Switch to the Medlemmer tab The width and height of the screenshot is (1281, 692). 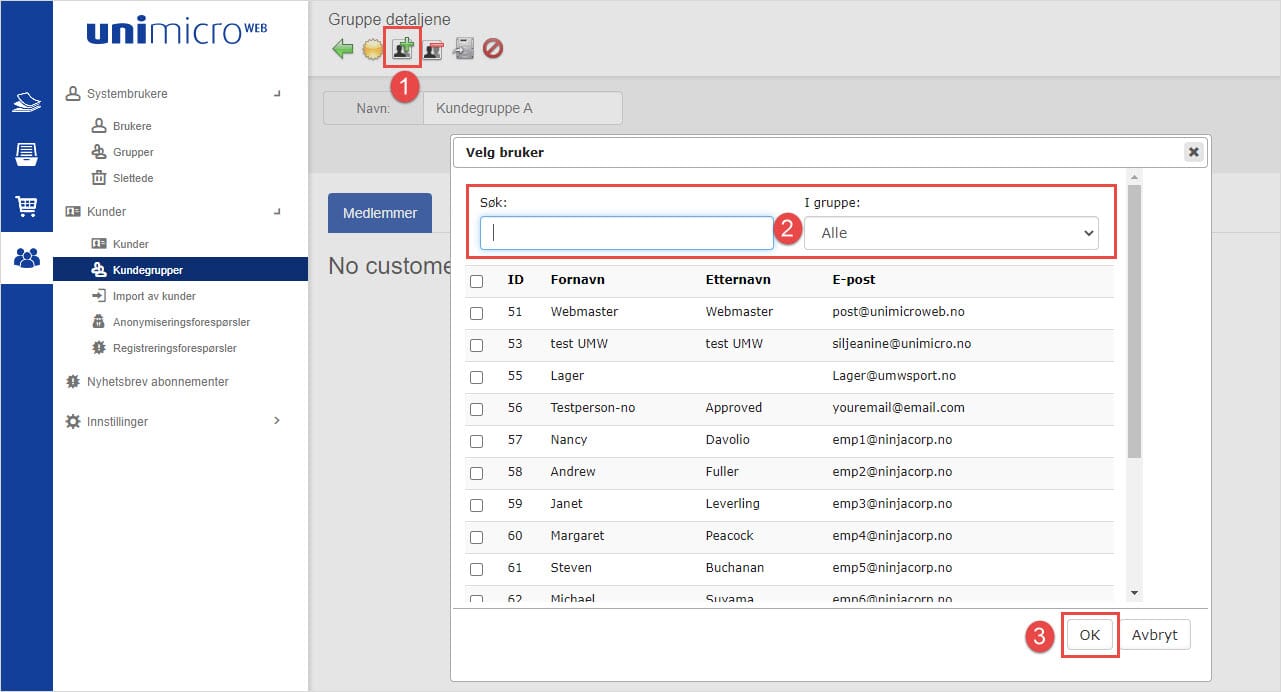pos(379,213)
